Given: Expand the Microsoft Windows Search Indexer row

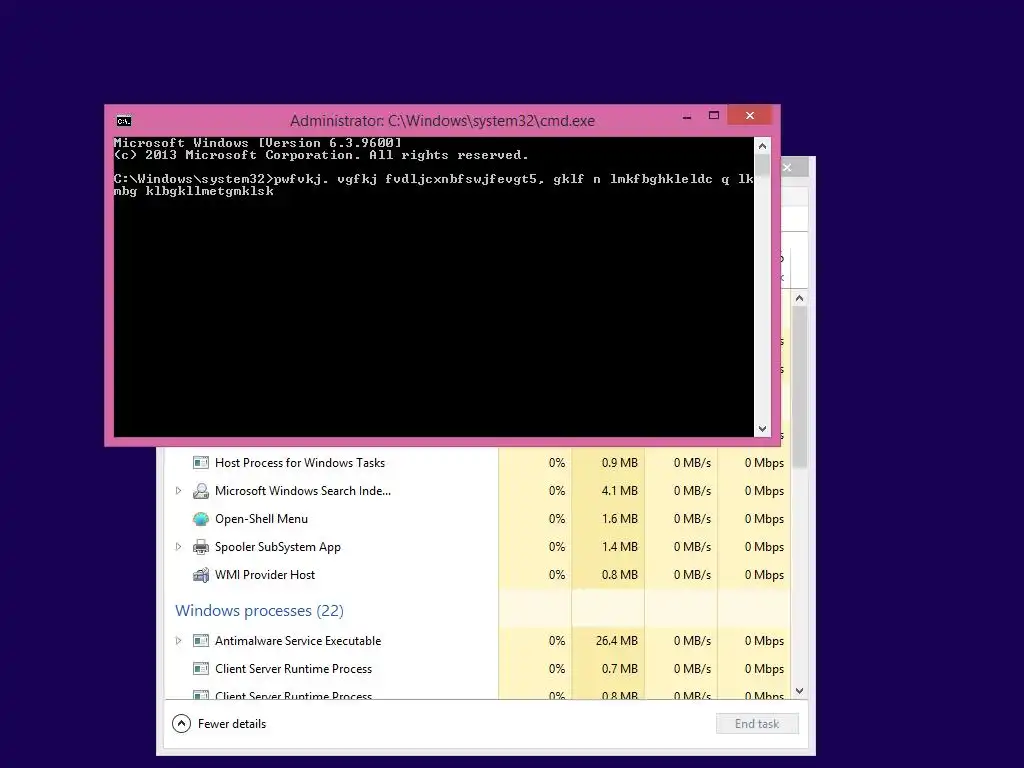Looking at the screenshot, I should [x=178, y=490].
